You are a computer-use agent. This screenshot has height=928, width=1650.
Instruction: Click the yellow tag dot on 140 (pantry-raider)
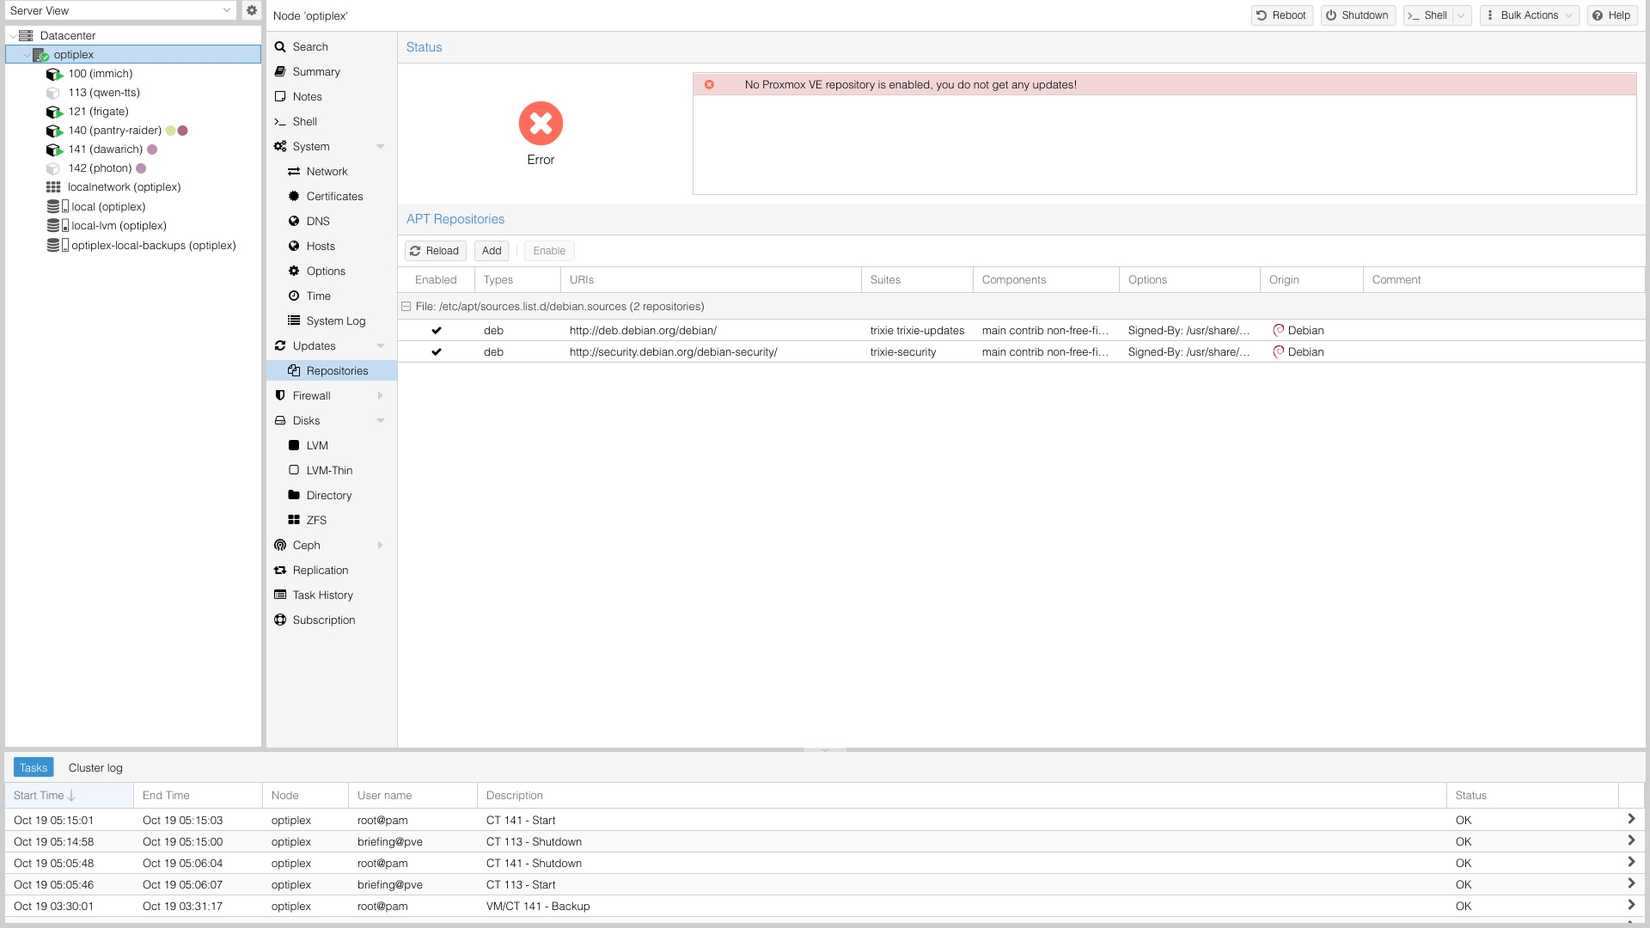(x=170, y=131)
